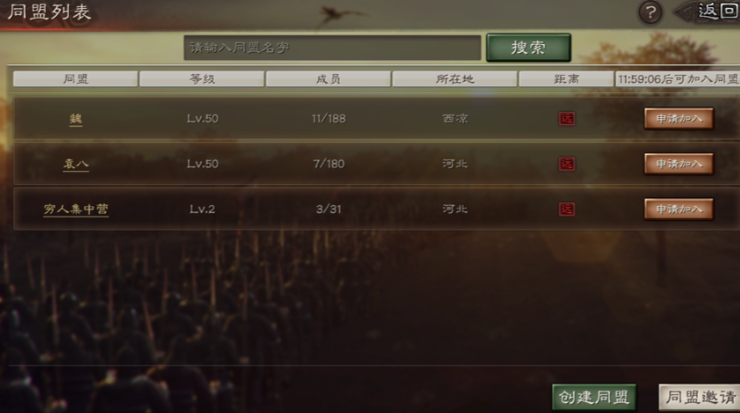Image resolution: width=740 pixels, height=413 pixels.
Task: Open the question mark help icon
Action: click(650, 12)
